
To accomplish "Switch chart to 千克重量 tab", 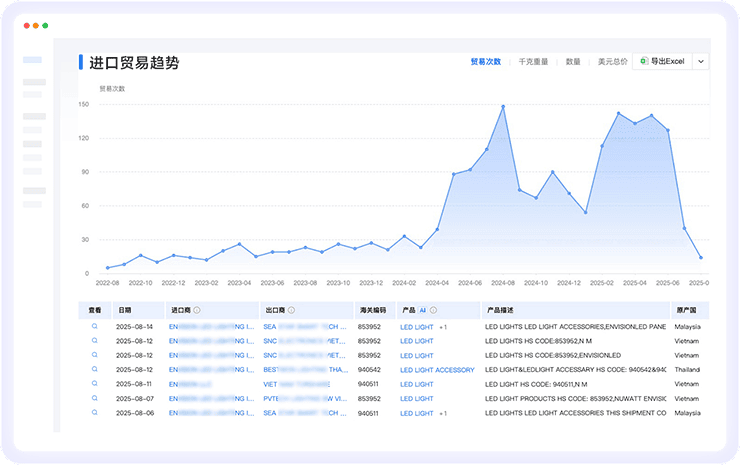I will tap(532, 62).
